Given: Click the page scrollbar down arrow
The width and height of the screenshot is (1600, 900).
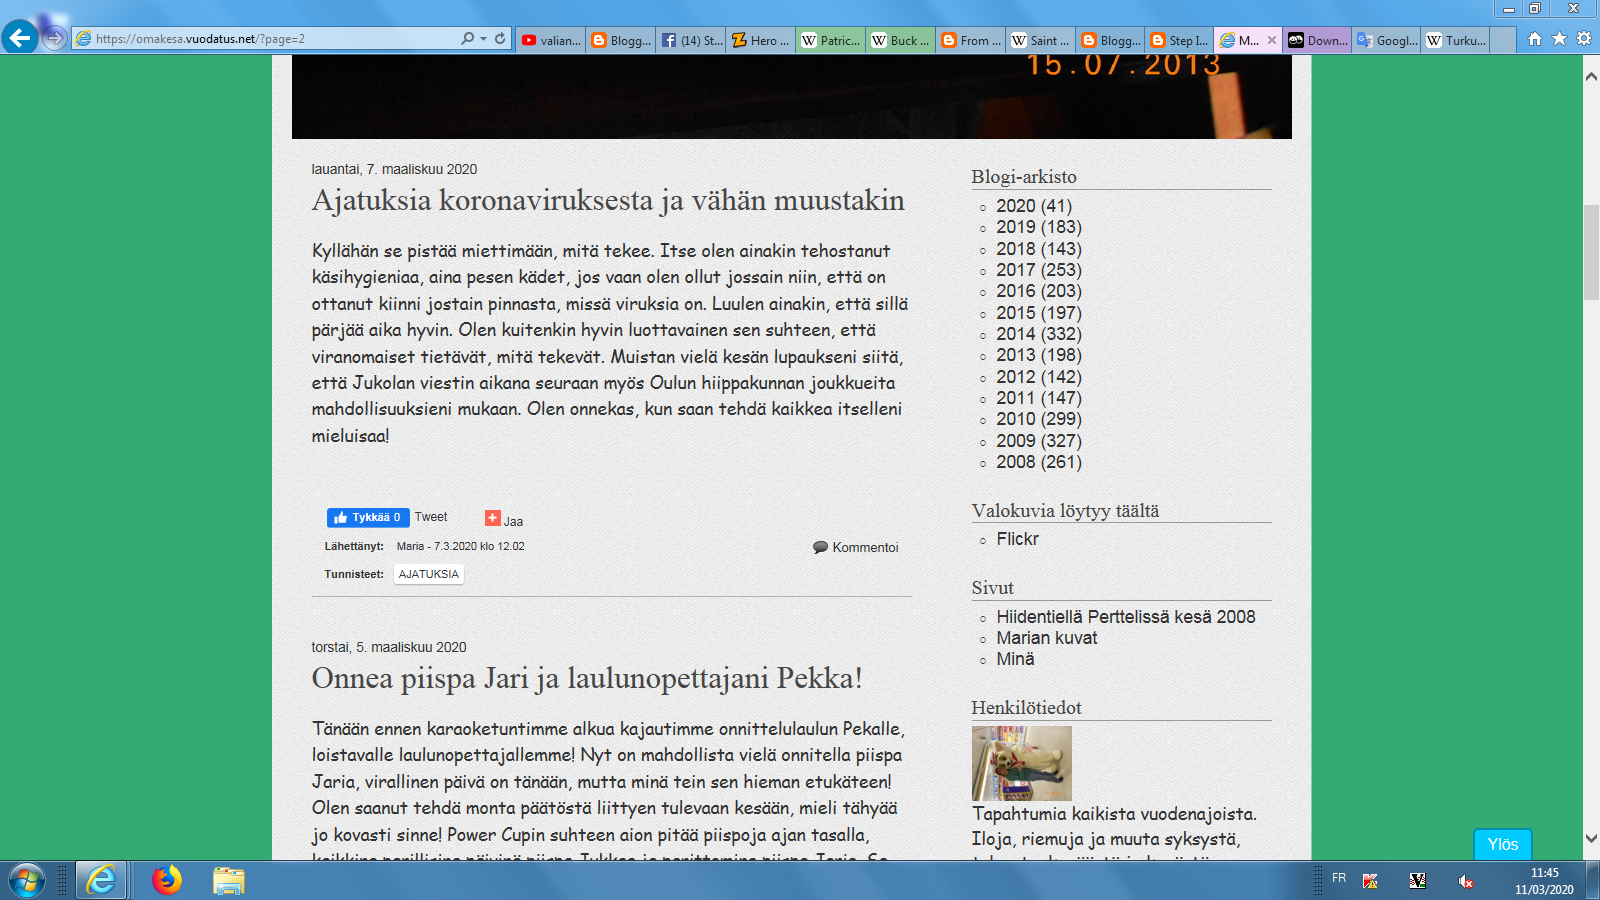Looking at the screenshot, I should click(1591, 839).
